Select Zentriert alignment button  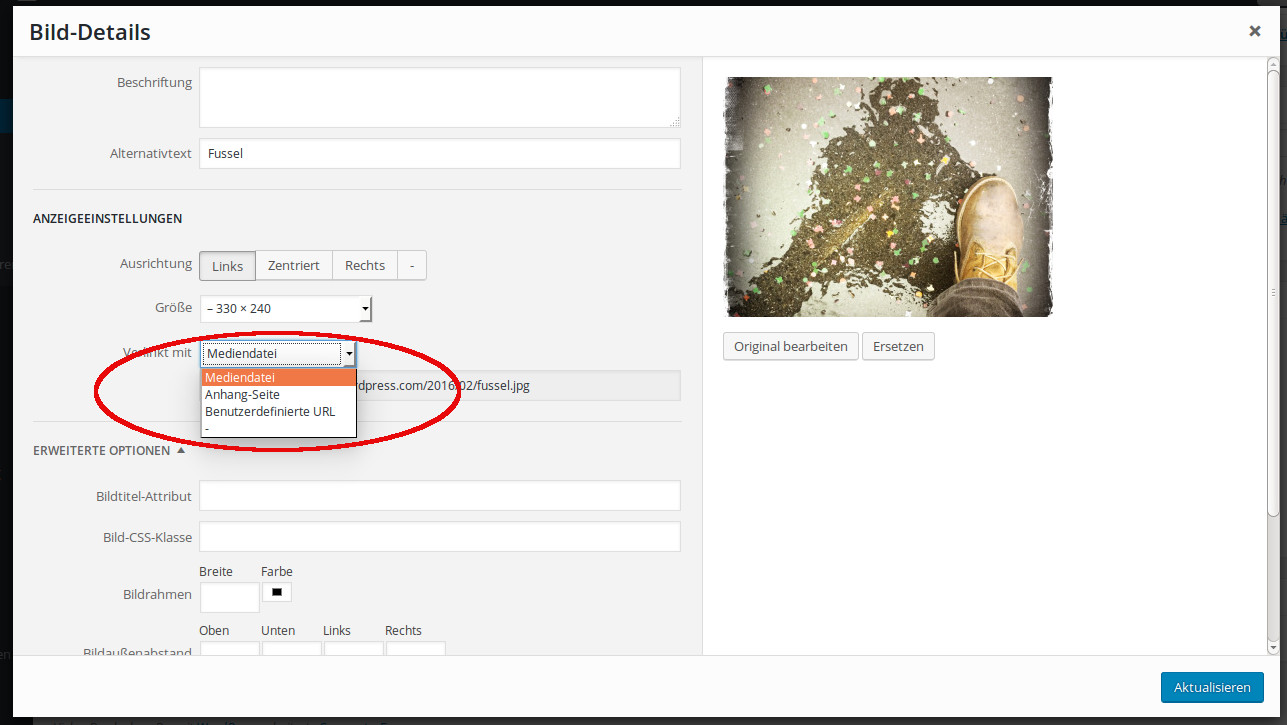click(293, 266)
